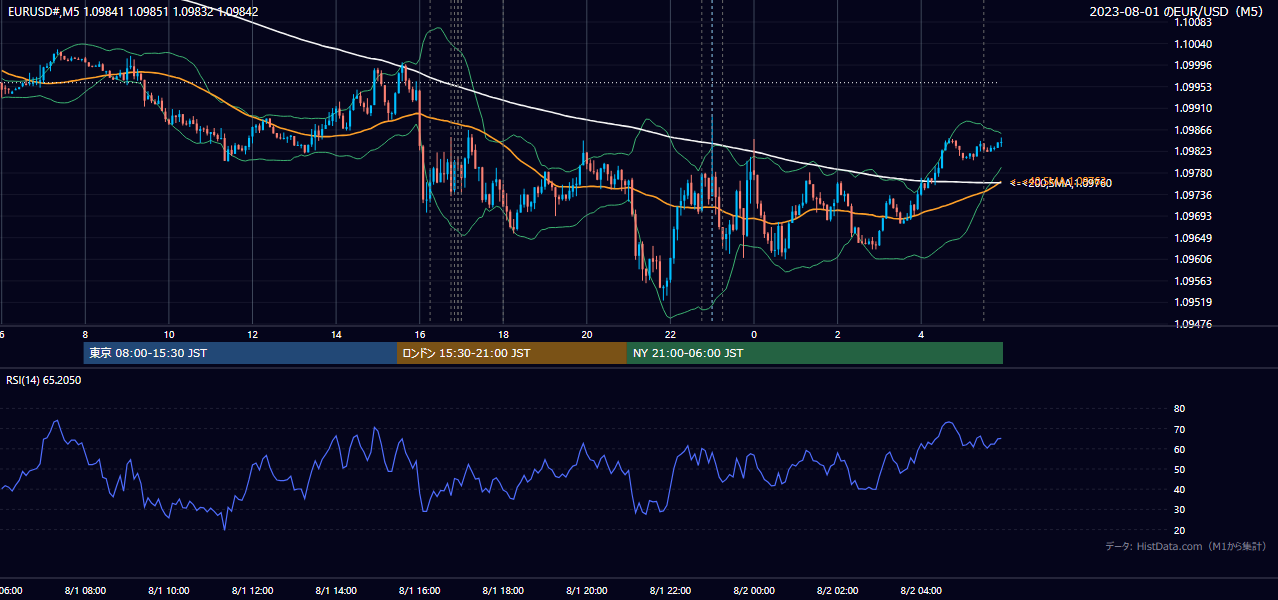
Task: Click the ロンドン 15:30-21:00 JST session bar
Action: 512,353
